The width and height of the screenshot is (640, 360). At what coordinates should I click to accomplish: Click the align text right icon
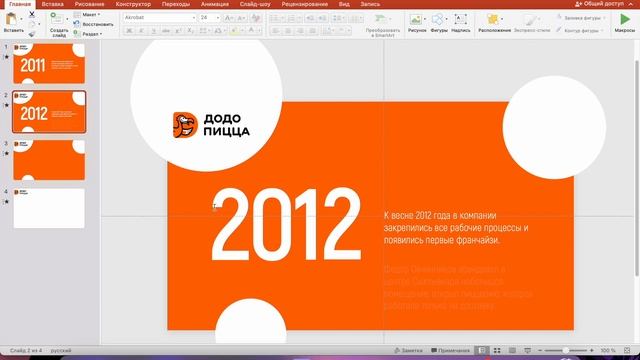[x=300, y=31]
